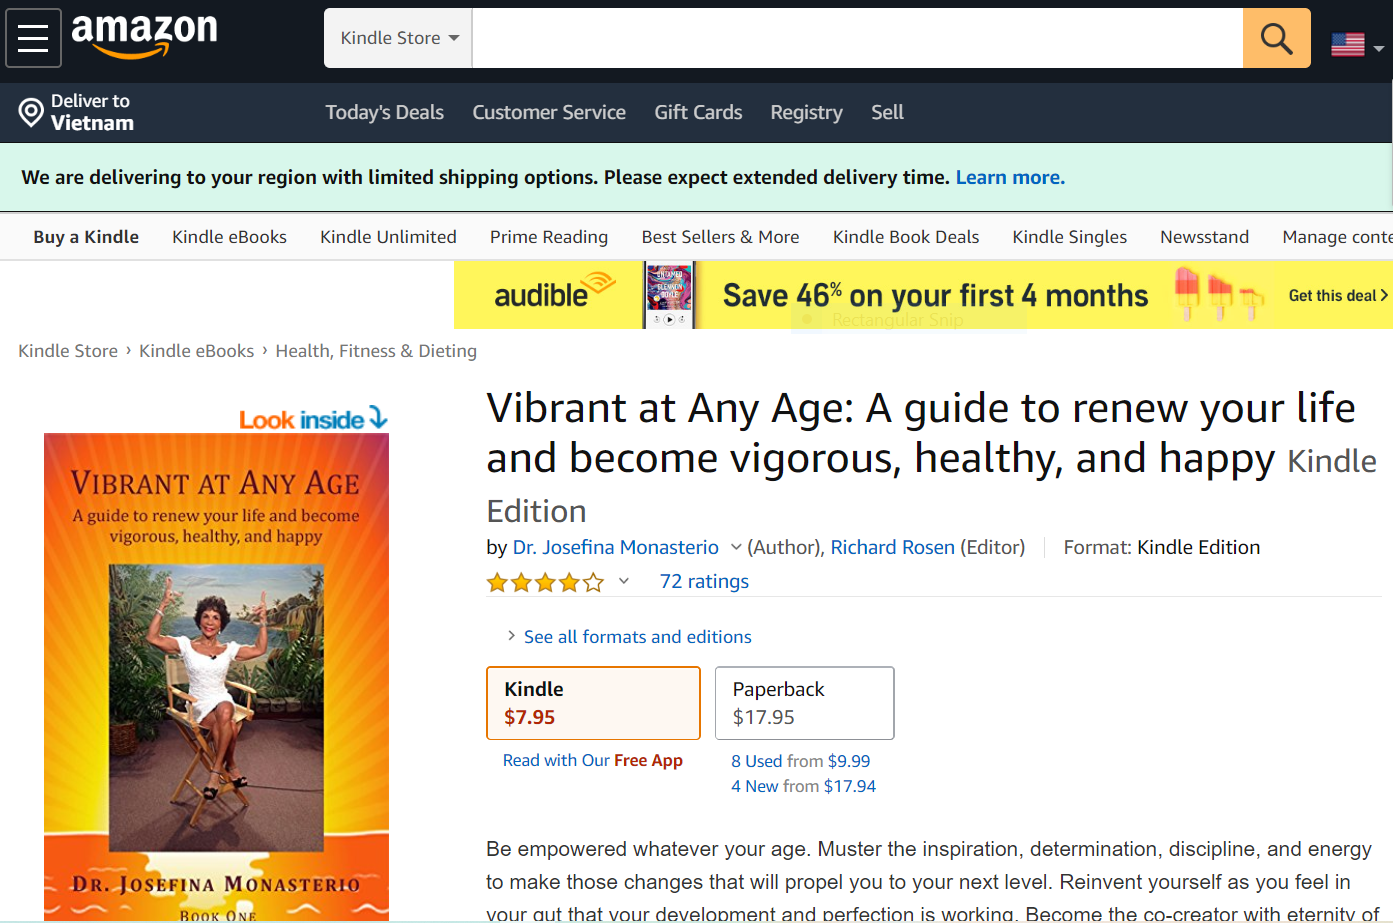Open Buy a Kindle tab
1393x923 pixels.
(86, 237)
